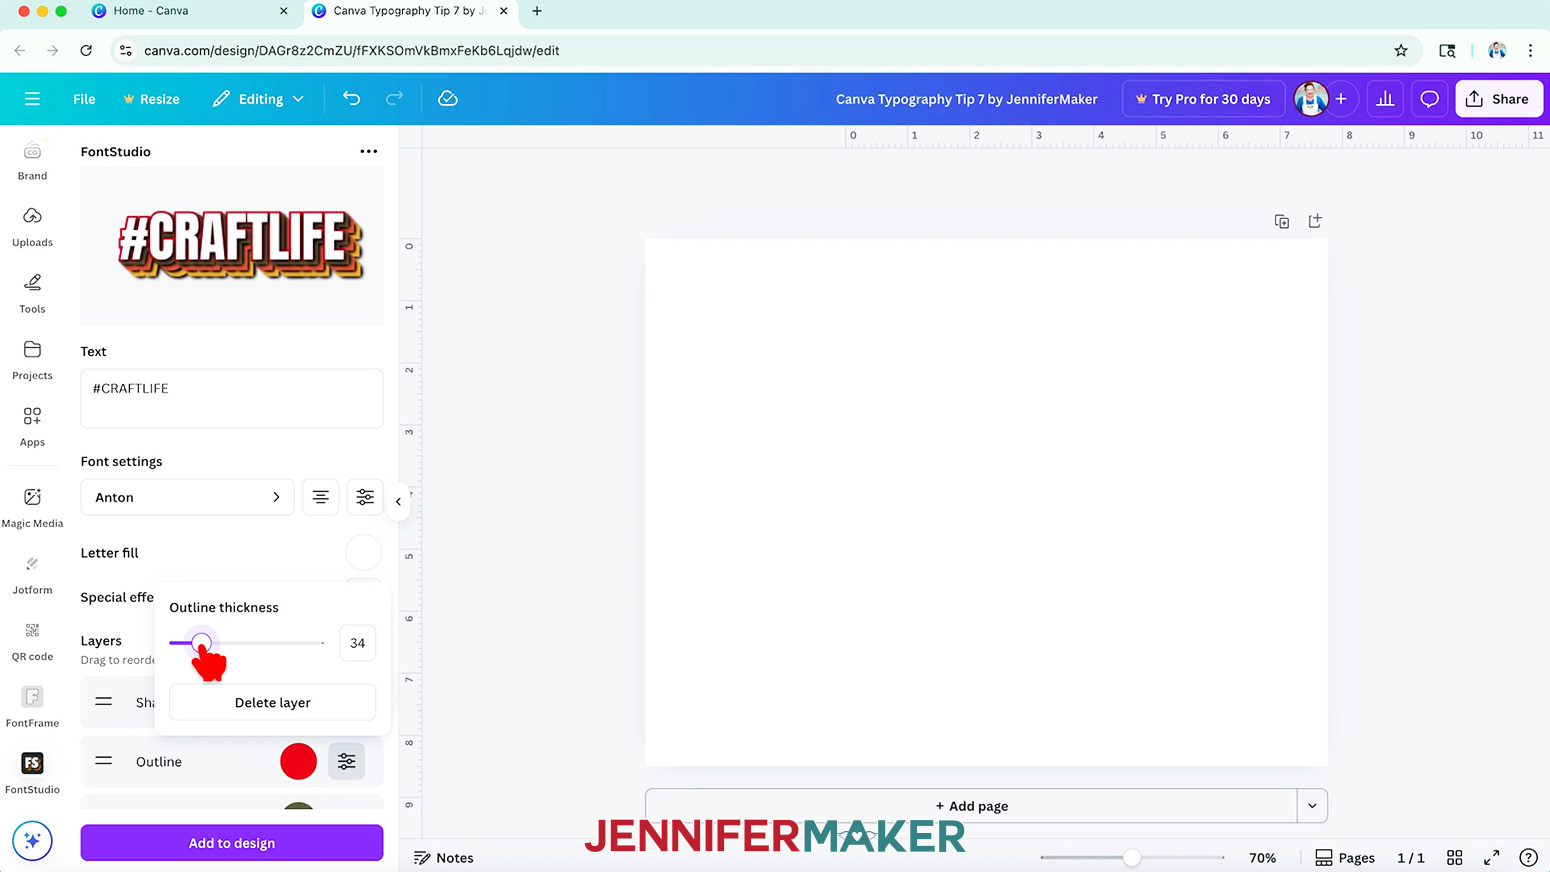Undo the last action
This screenshot has height=872, width=1550.
pos(351,98)
